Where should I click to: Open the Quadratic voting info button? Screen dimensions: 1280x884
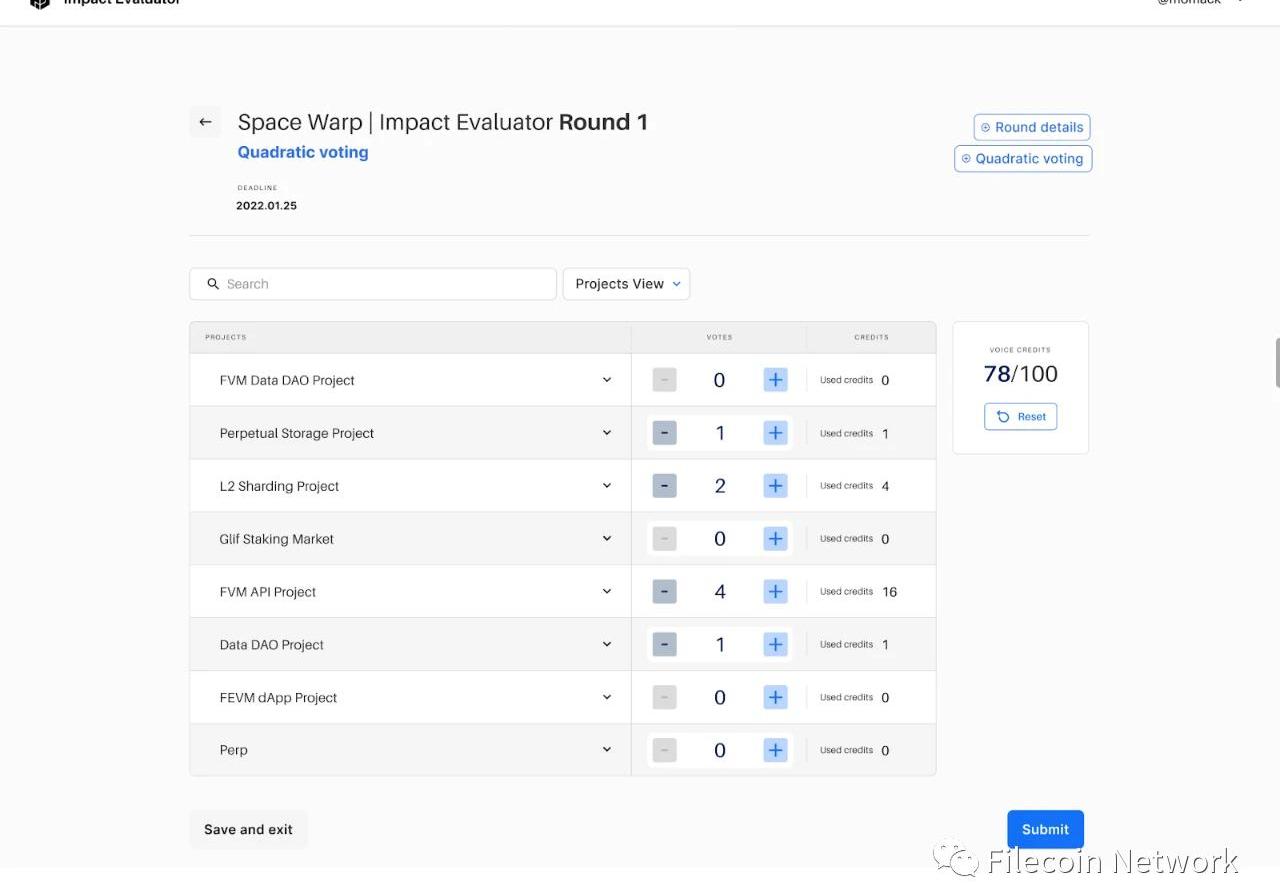coord(1022,159)
